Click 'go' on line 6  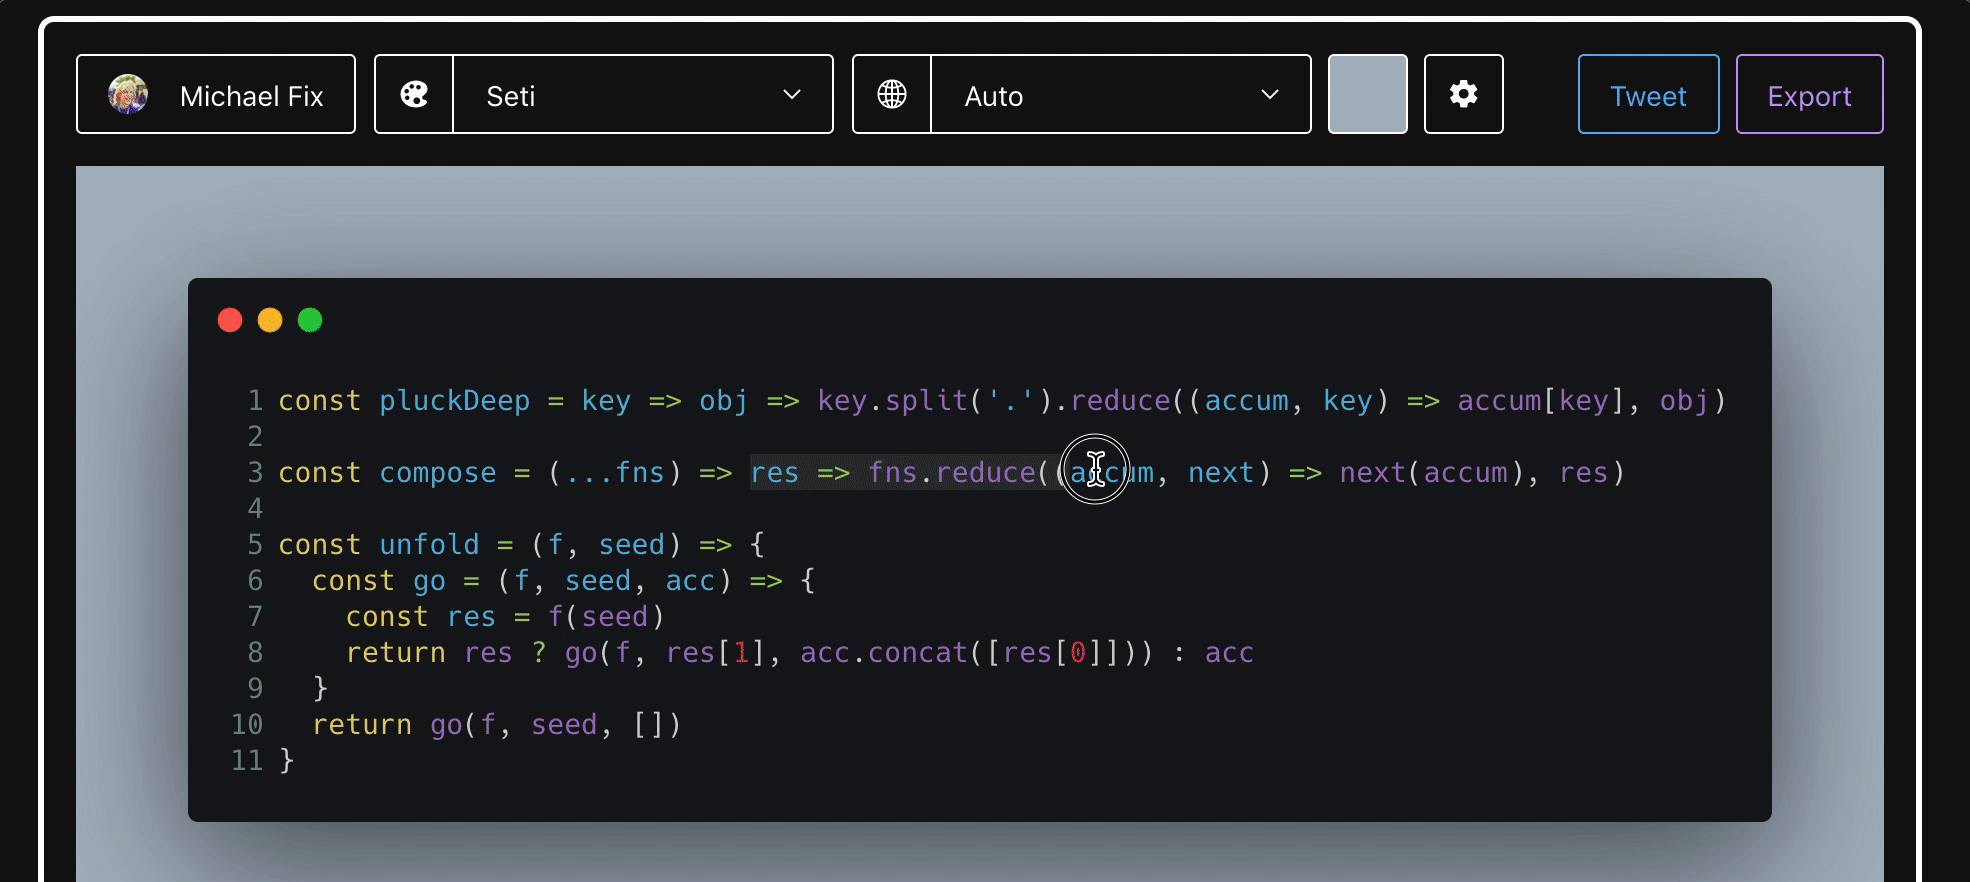point(430,581)
